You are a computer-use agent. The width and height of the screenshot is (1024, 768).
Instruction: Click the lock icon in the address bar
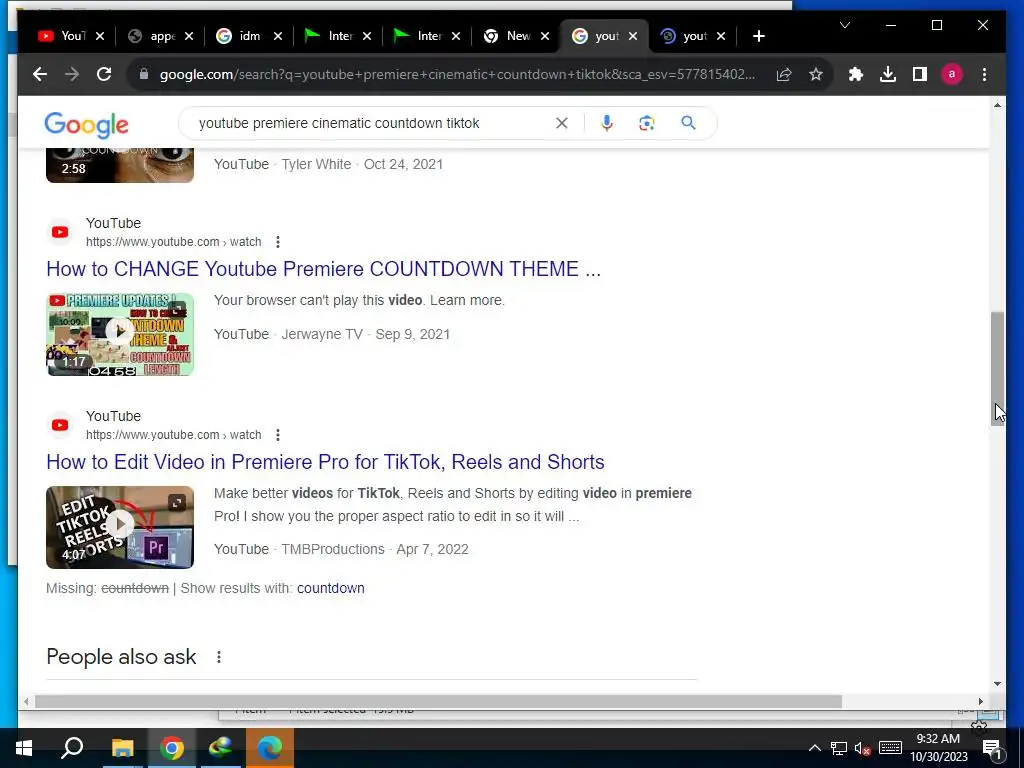(x=144, y=74)
